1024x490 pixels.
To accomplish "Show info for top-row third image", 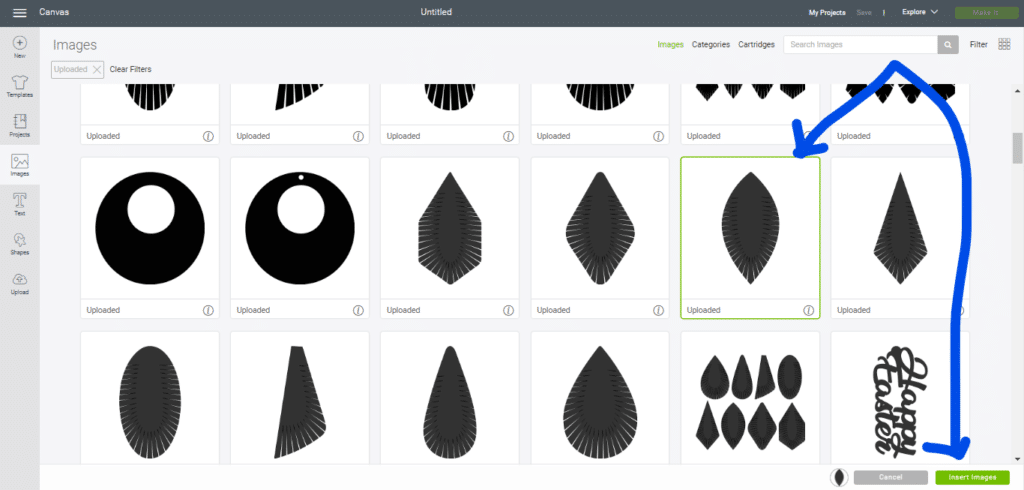I will point(508,136).
